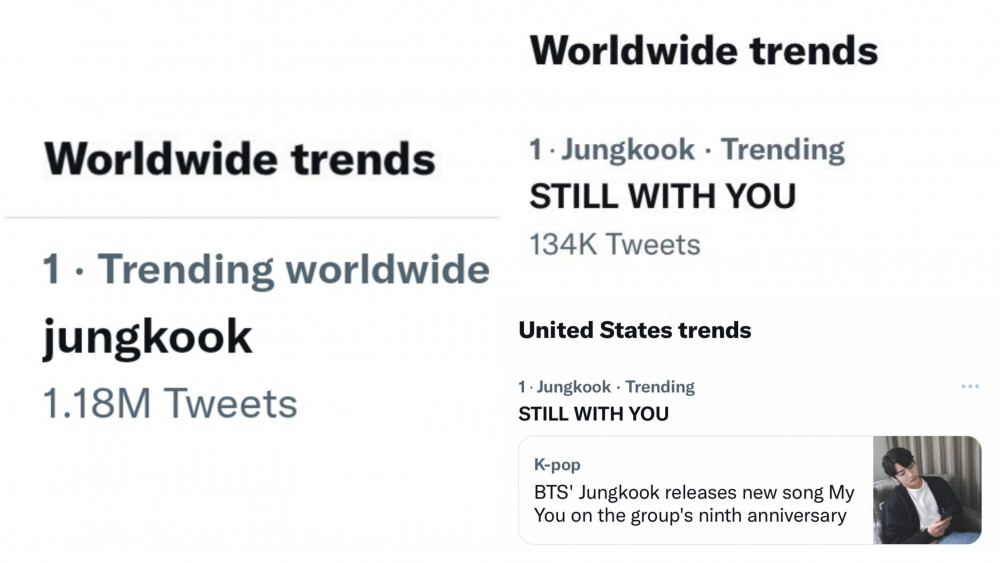Viewport: 1000px width, 563px height.
Task: Click the Jungkook photo thumbnail in news card
Action: click(x=927, y=490)
